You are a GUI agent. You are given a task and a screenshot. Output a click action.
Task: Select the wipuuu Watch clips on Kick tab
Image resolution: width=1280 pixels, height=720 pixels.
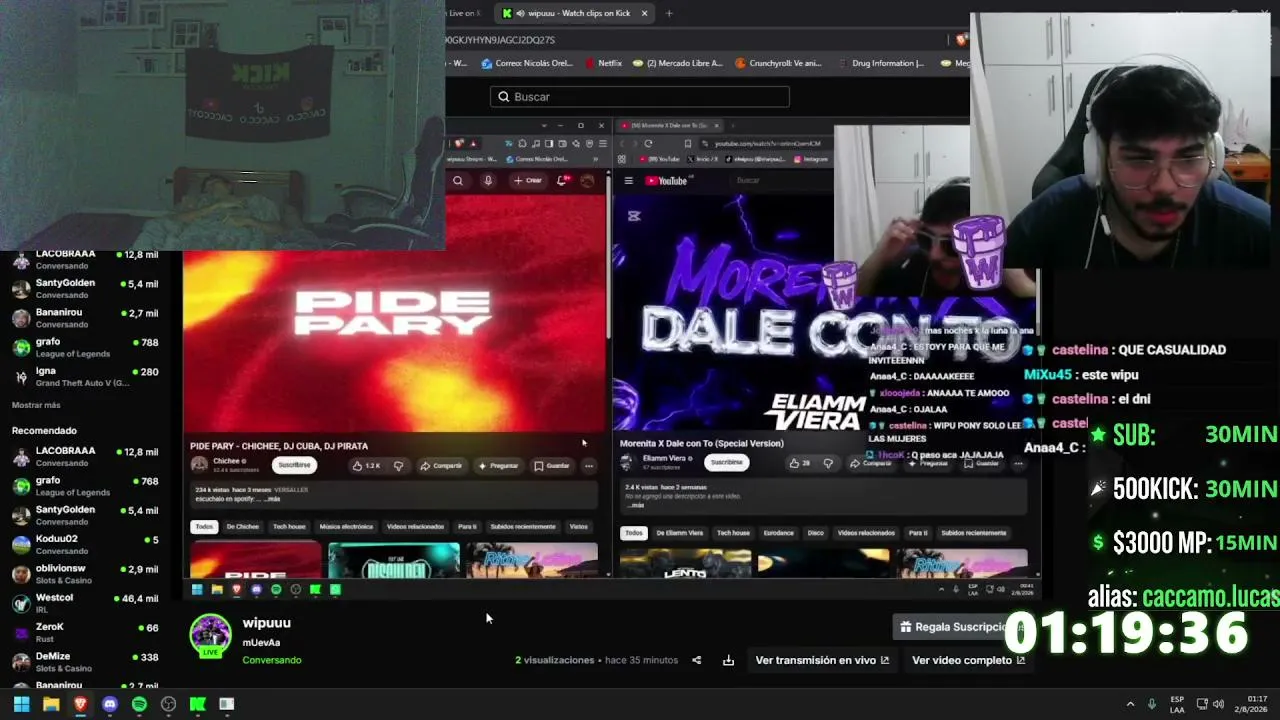(575, 13)
